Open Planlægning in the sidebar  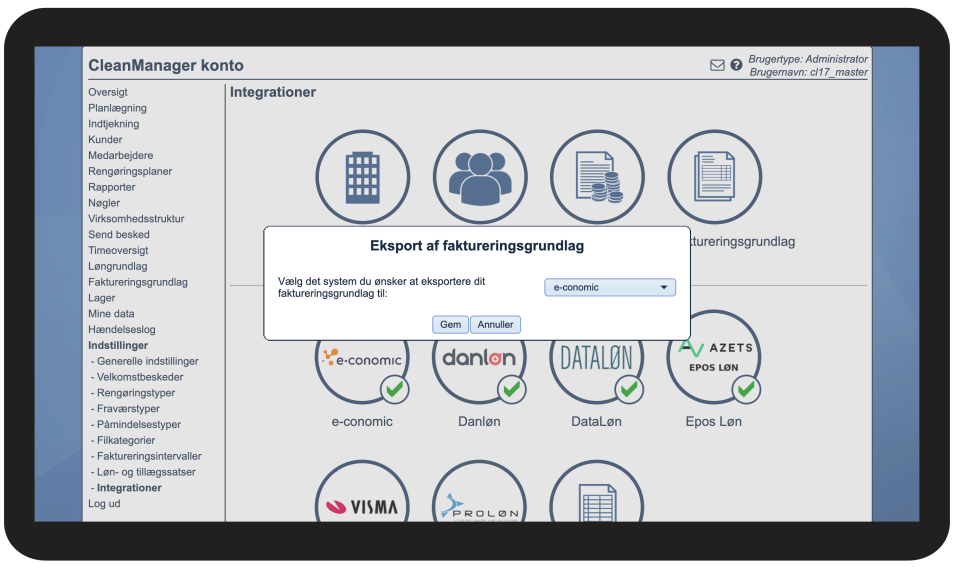click(x=117, y=108)
